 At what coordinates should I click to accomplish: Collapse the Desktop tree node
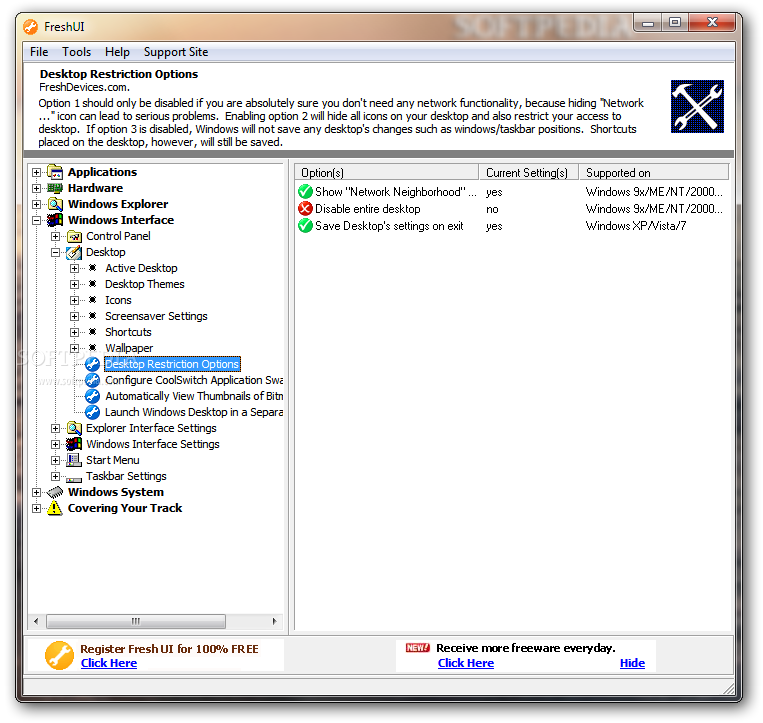coord(55,253)
